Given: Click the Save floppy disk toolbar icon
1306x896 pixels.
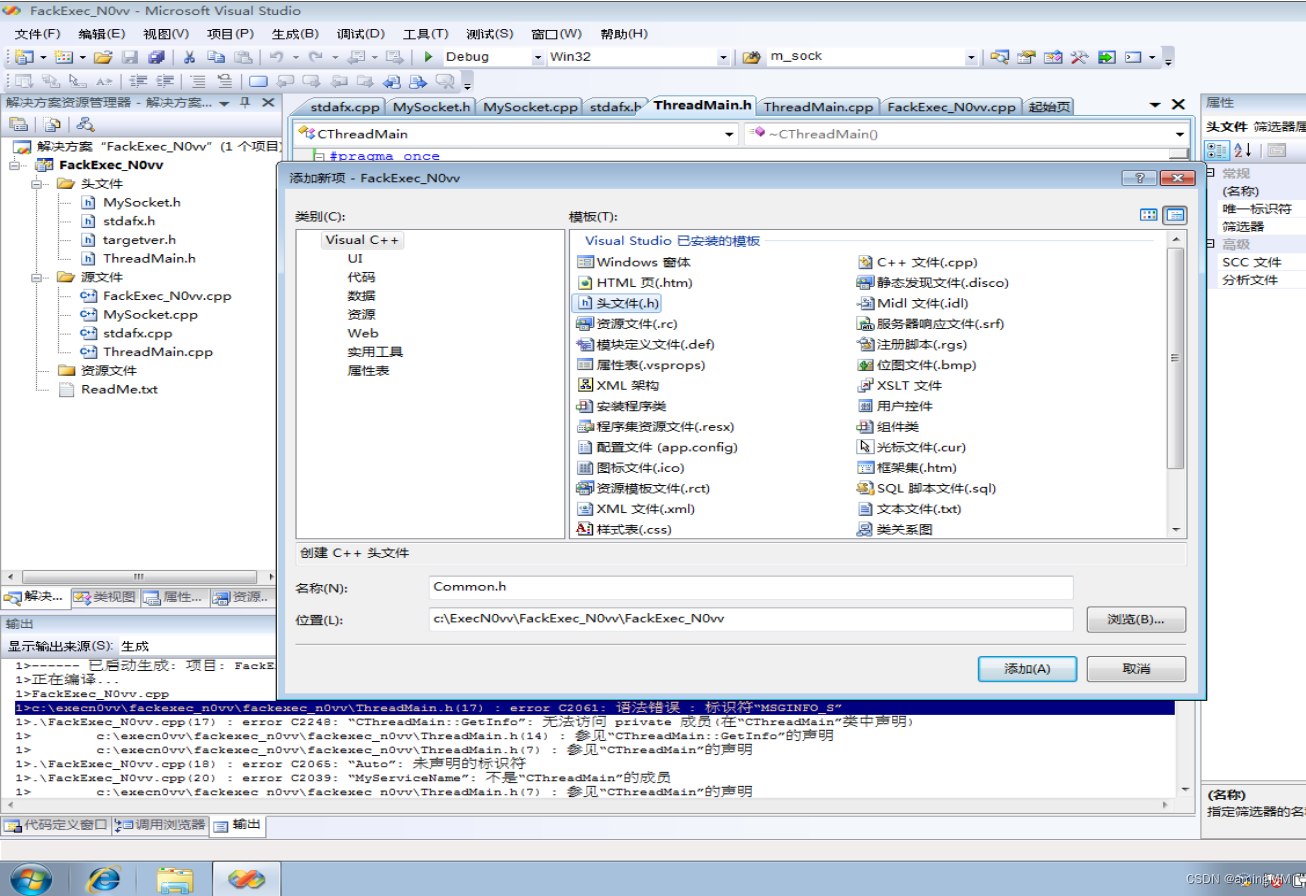Looking at the screenshot, I should tap(130, 57).
